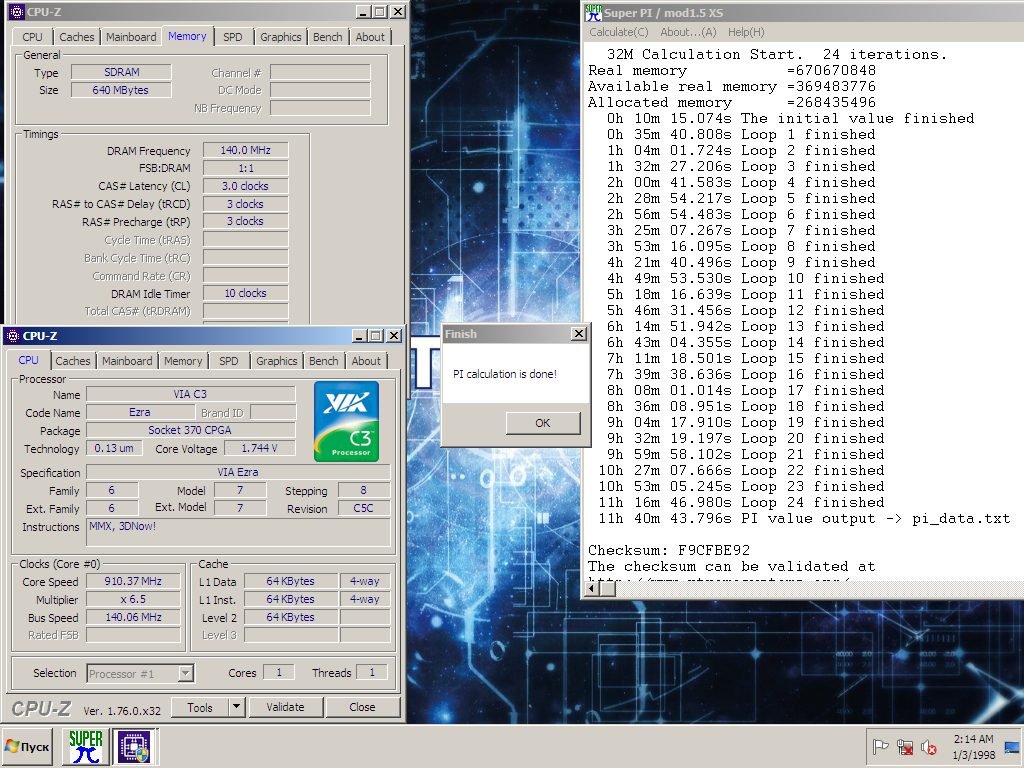The height and width of the screenshot is (768, 1024).
Task: Click the FSB:DRAM ratio value 1:1
Action: click(x=246, y=168)
